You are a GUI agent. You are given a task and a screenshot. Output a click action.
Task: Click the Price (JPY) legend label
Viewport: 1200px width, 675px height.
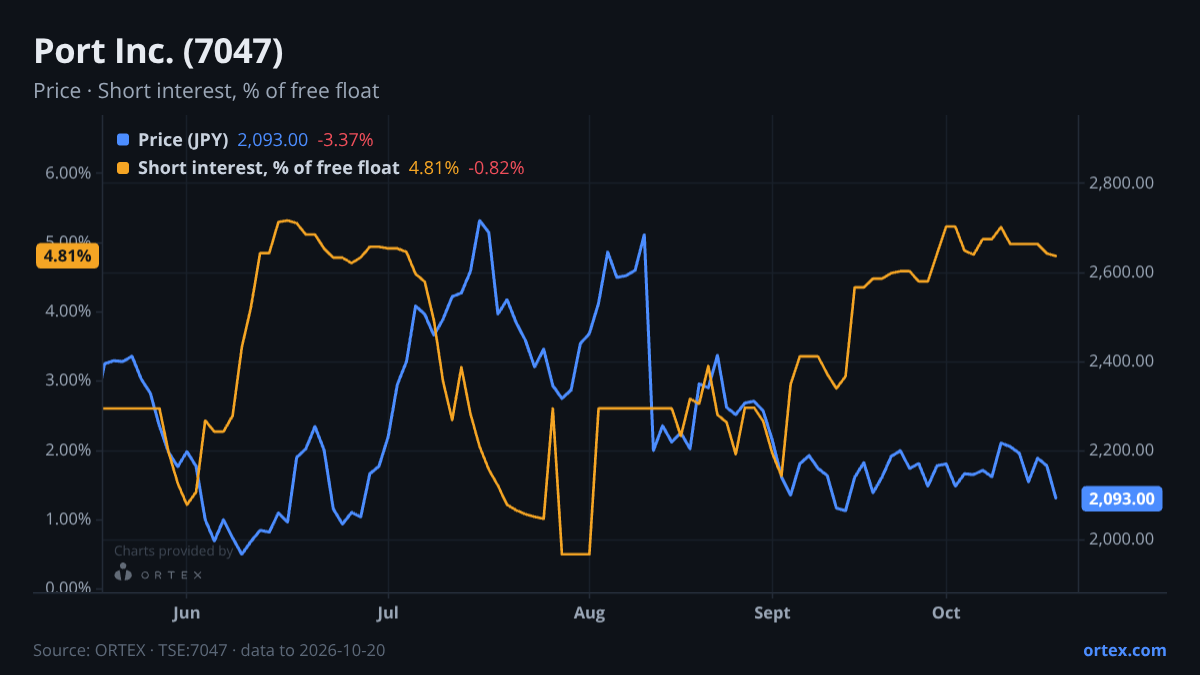[184, 140]
